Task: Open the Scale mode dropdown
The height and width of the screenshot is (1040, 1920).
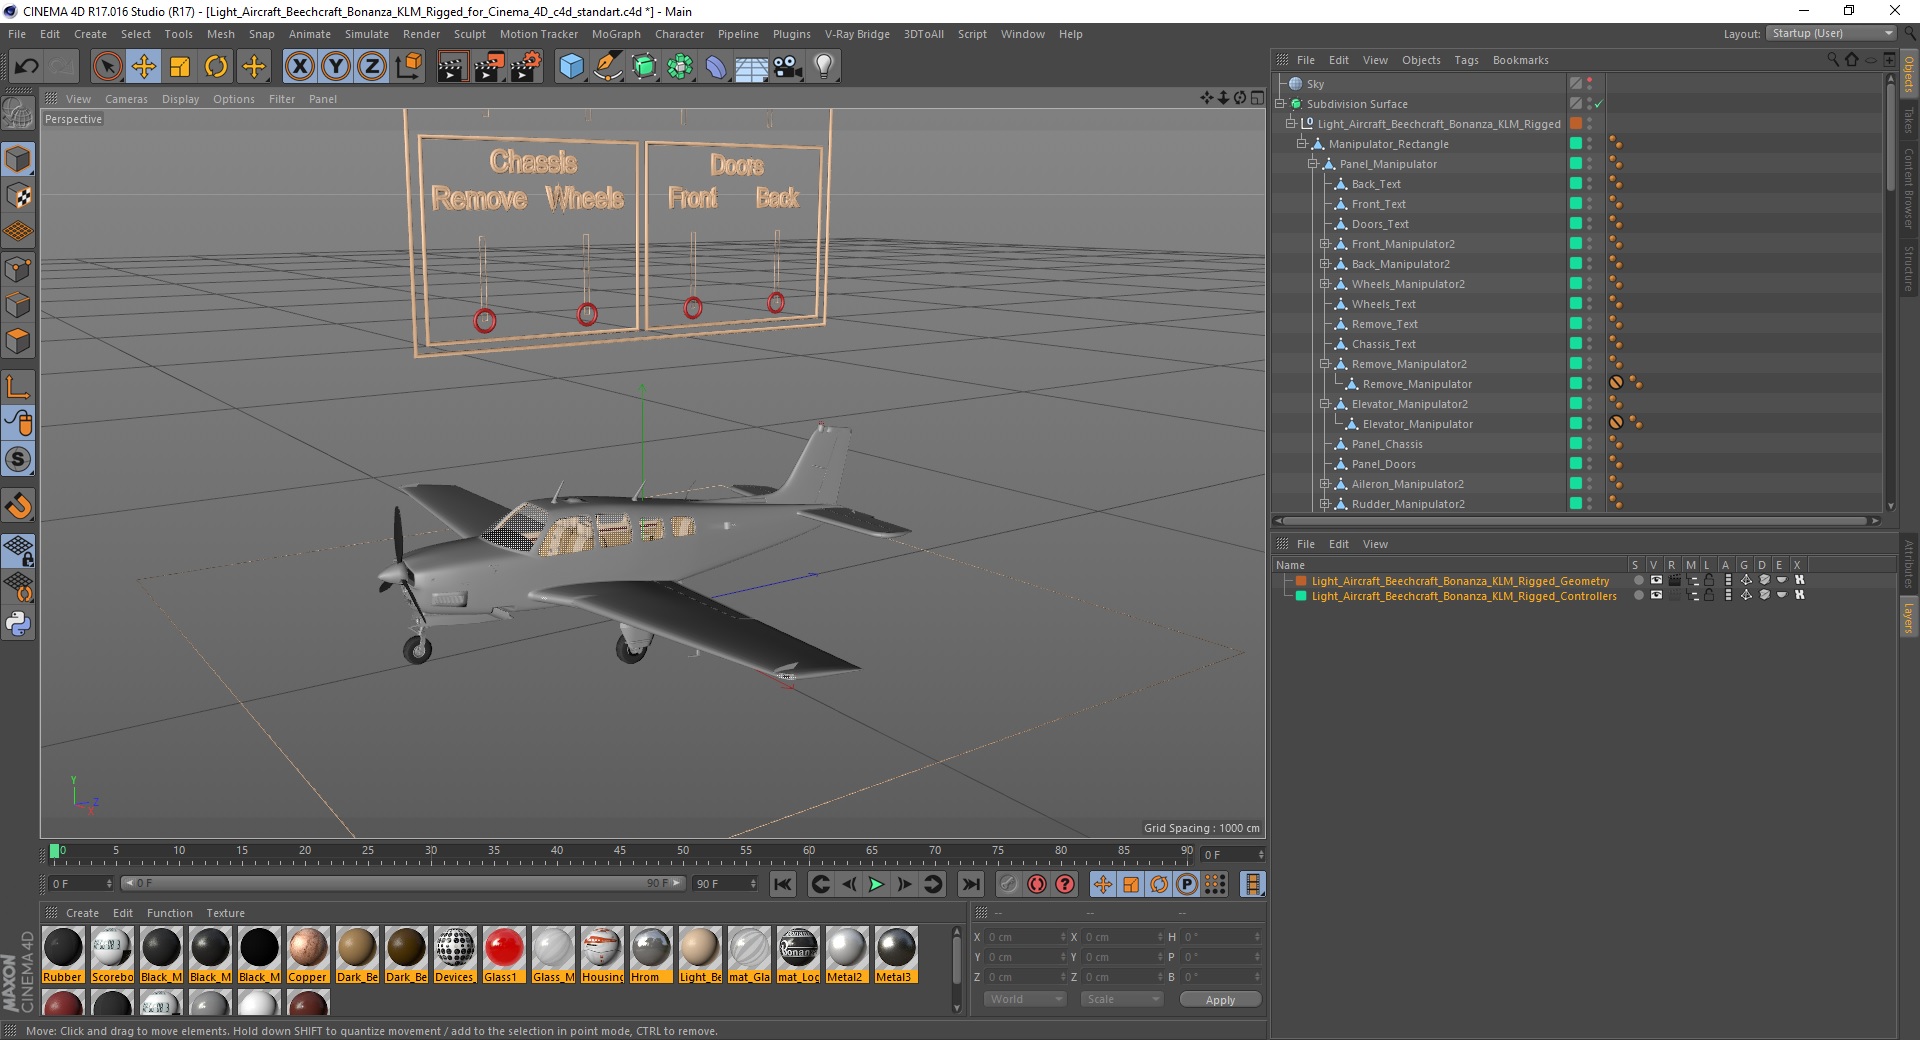Action: click(1121, 999)
